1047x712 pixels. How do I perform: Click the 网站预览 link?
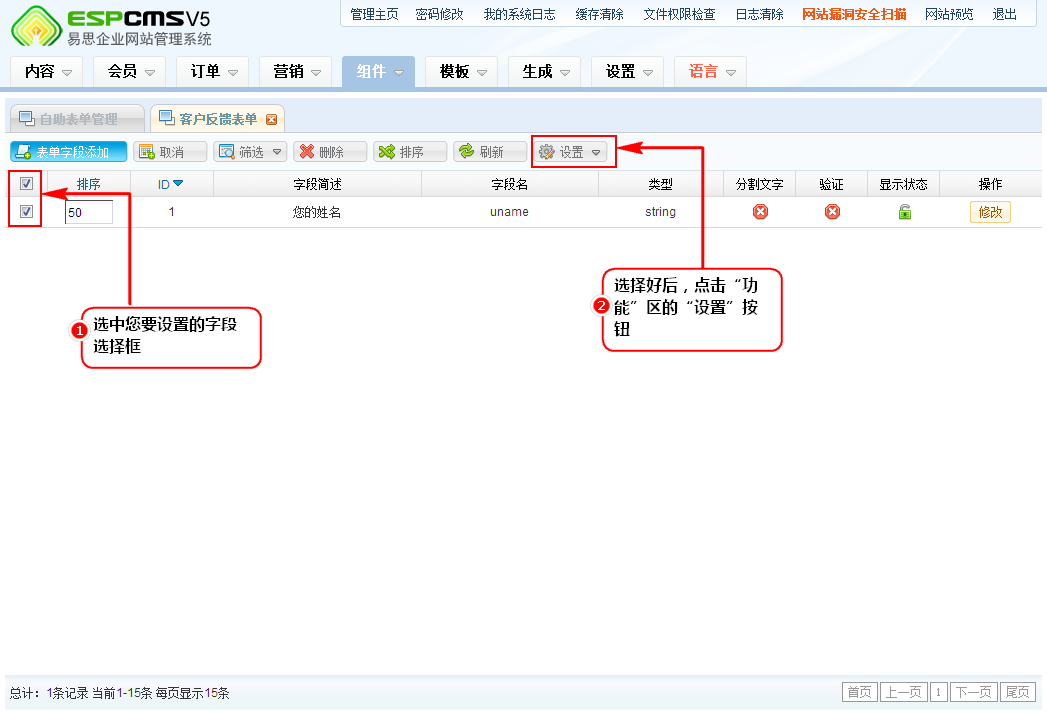[949, 14]
